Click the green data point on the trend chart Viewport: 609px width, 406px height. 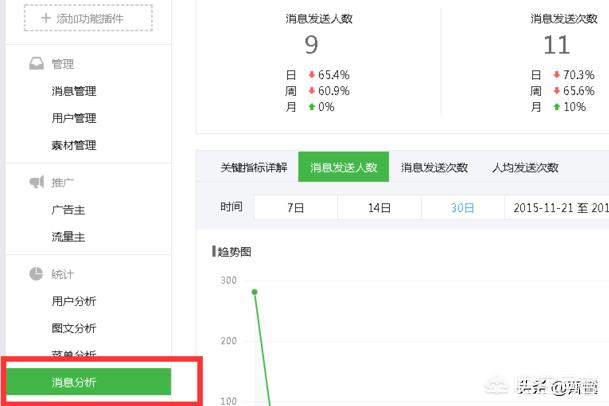[254, 292]
